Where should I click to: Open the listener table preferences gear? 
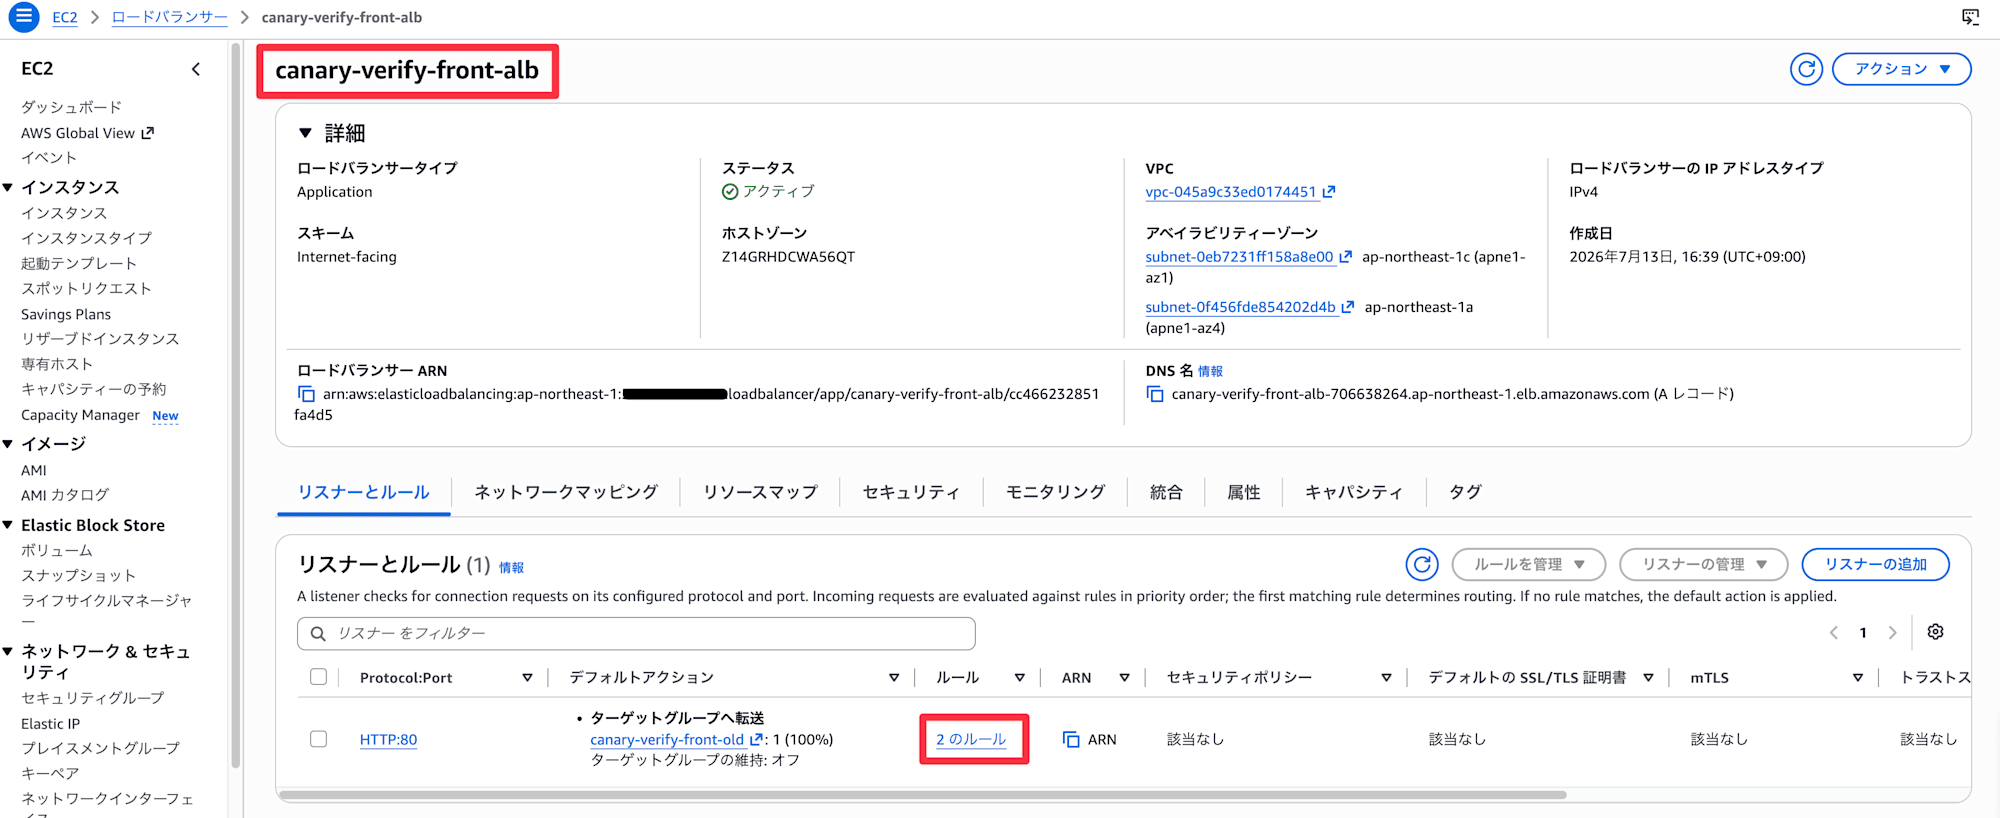pos(1935,632)
